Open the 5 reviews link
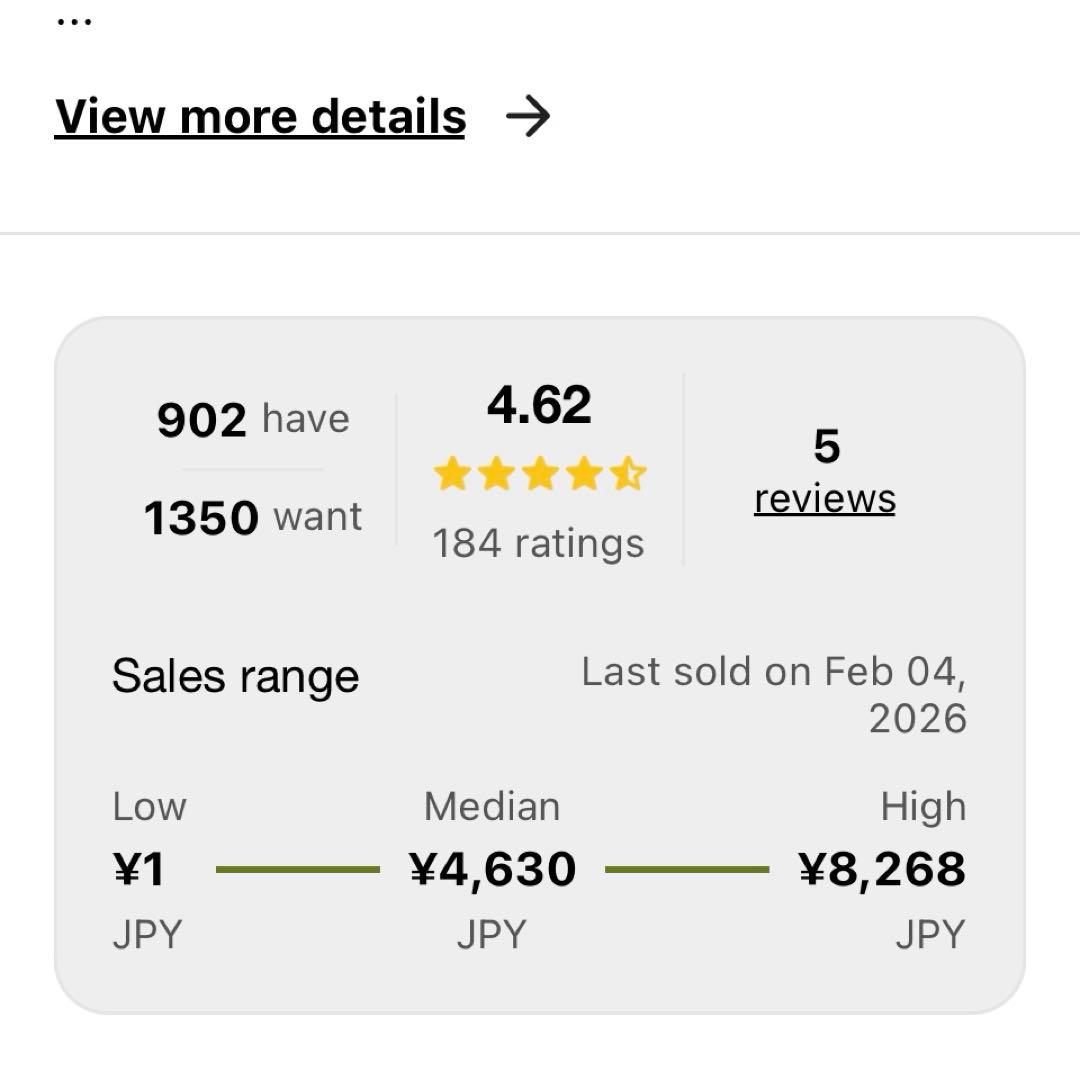This screenshot has height=1080, width=1080. (825, 498)
